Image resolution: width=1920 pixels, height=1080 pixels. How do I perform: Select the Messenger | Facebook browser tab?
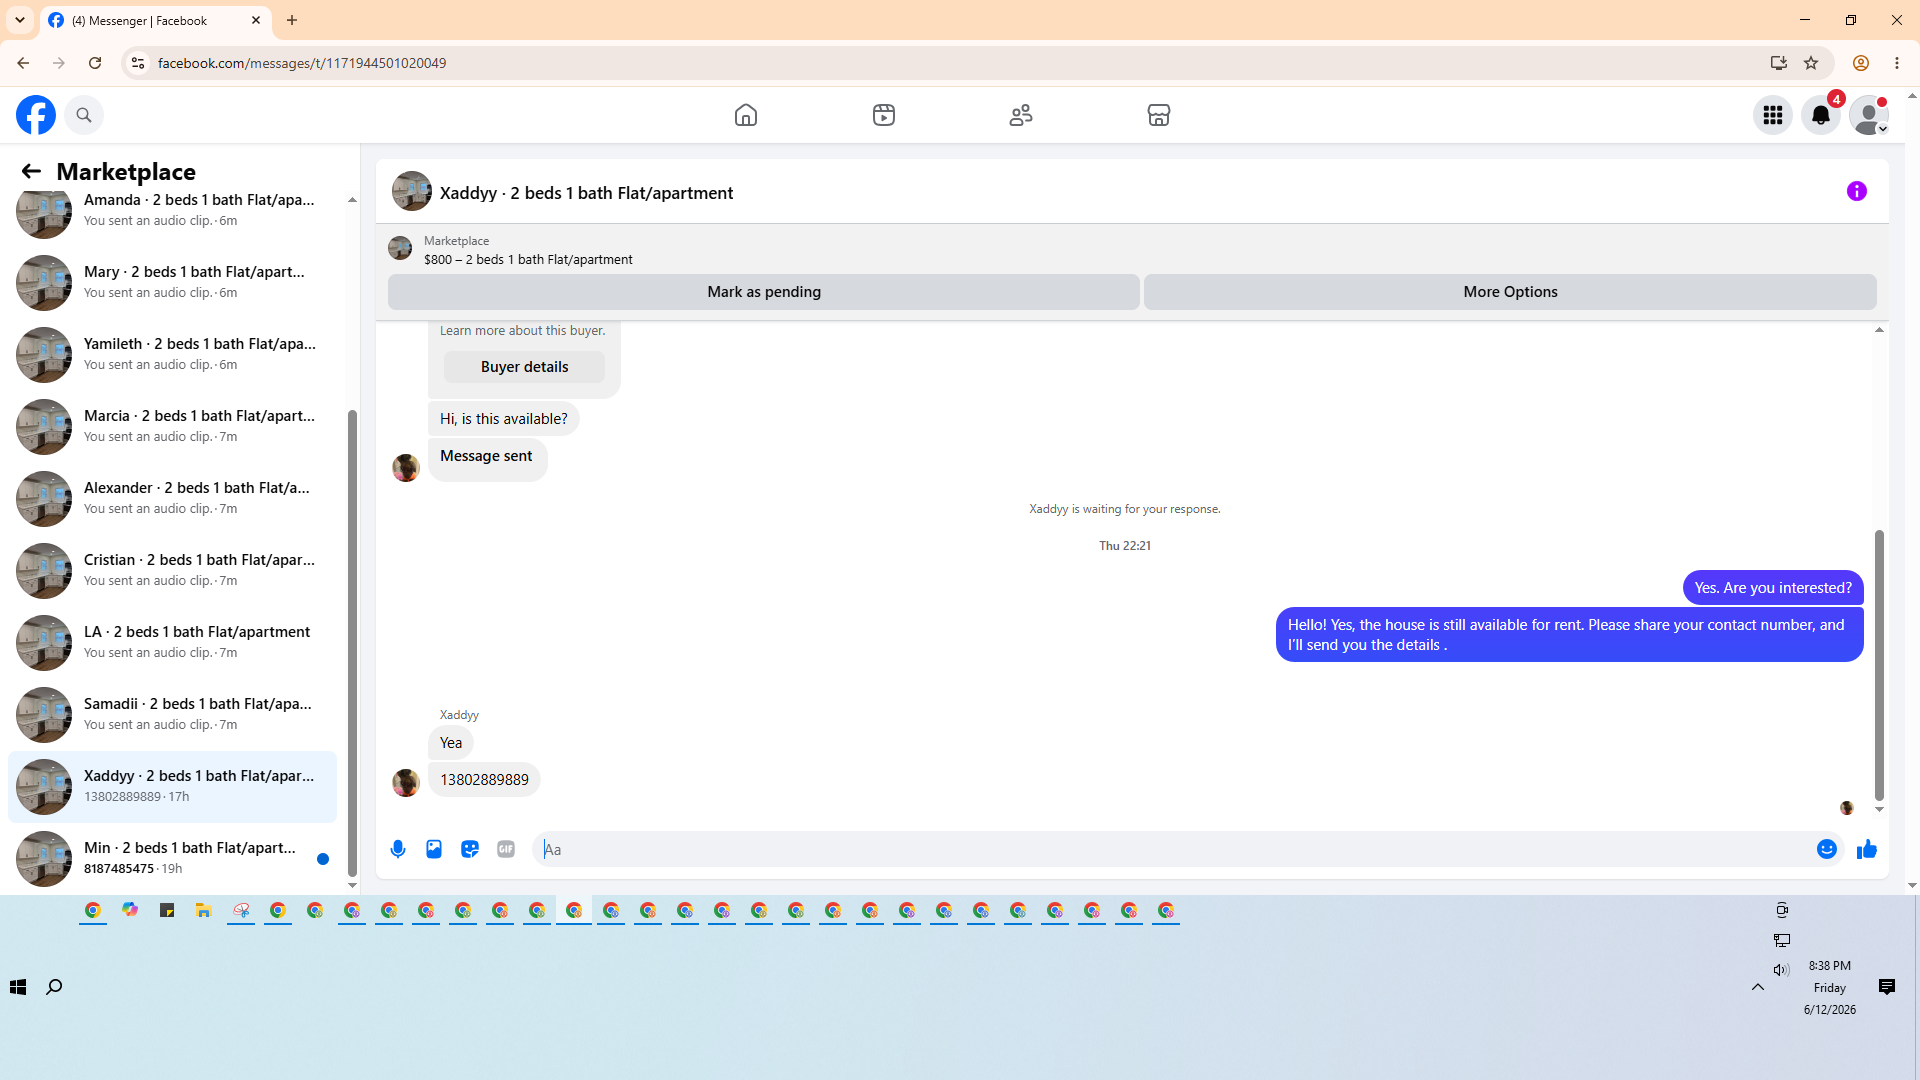pos(155,20)
